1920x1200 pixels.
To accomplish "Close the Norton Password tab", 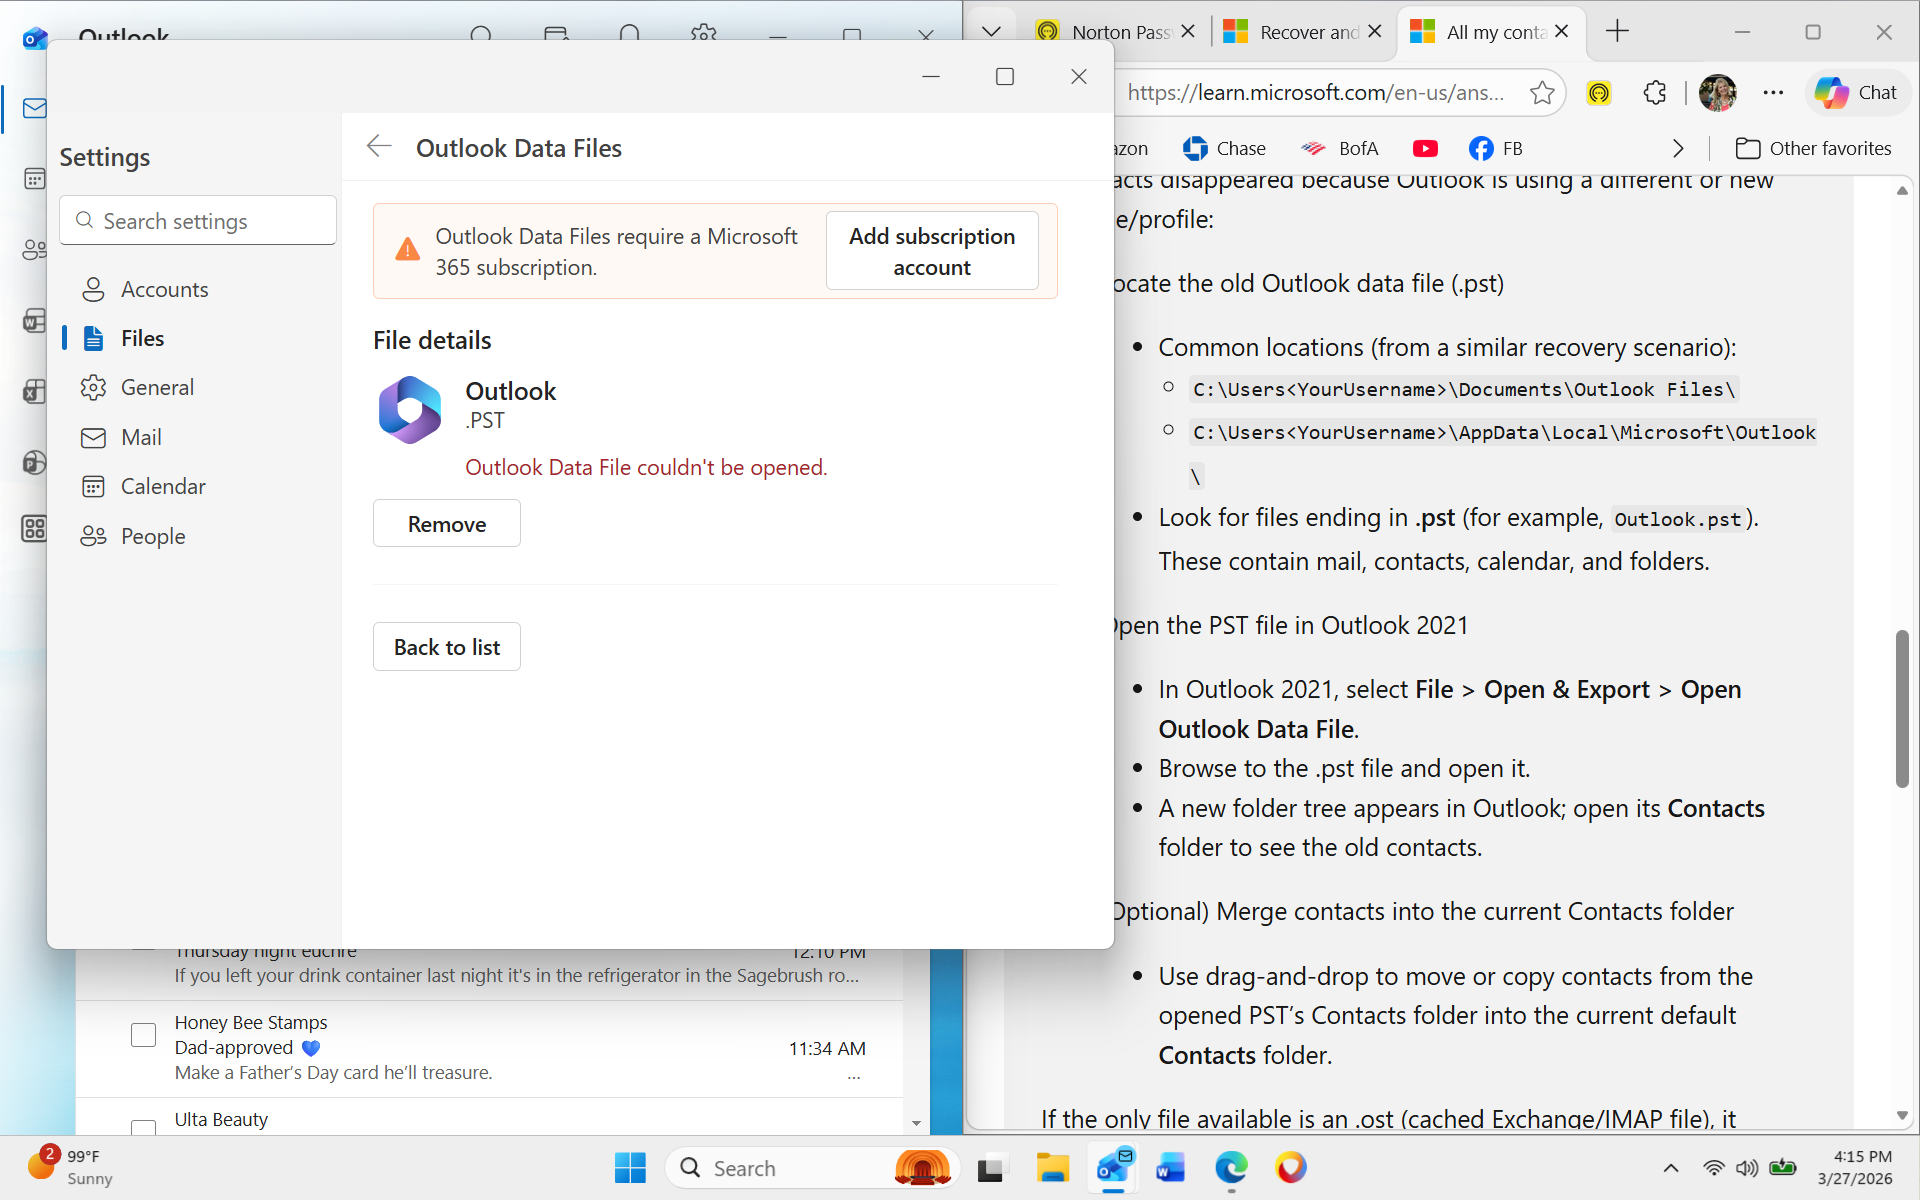I will coord(1187,32).
